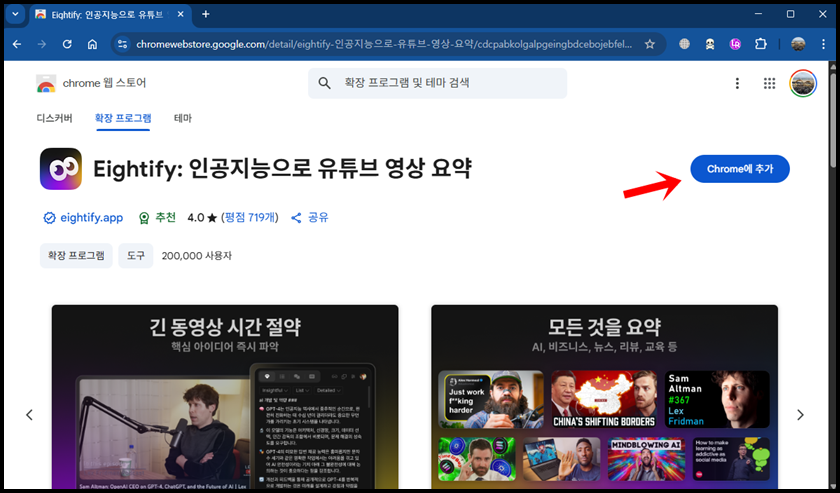
Task: Show the next screenshot slide
Action: coord(800,415)
